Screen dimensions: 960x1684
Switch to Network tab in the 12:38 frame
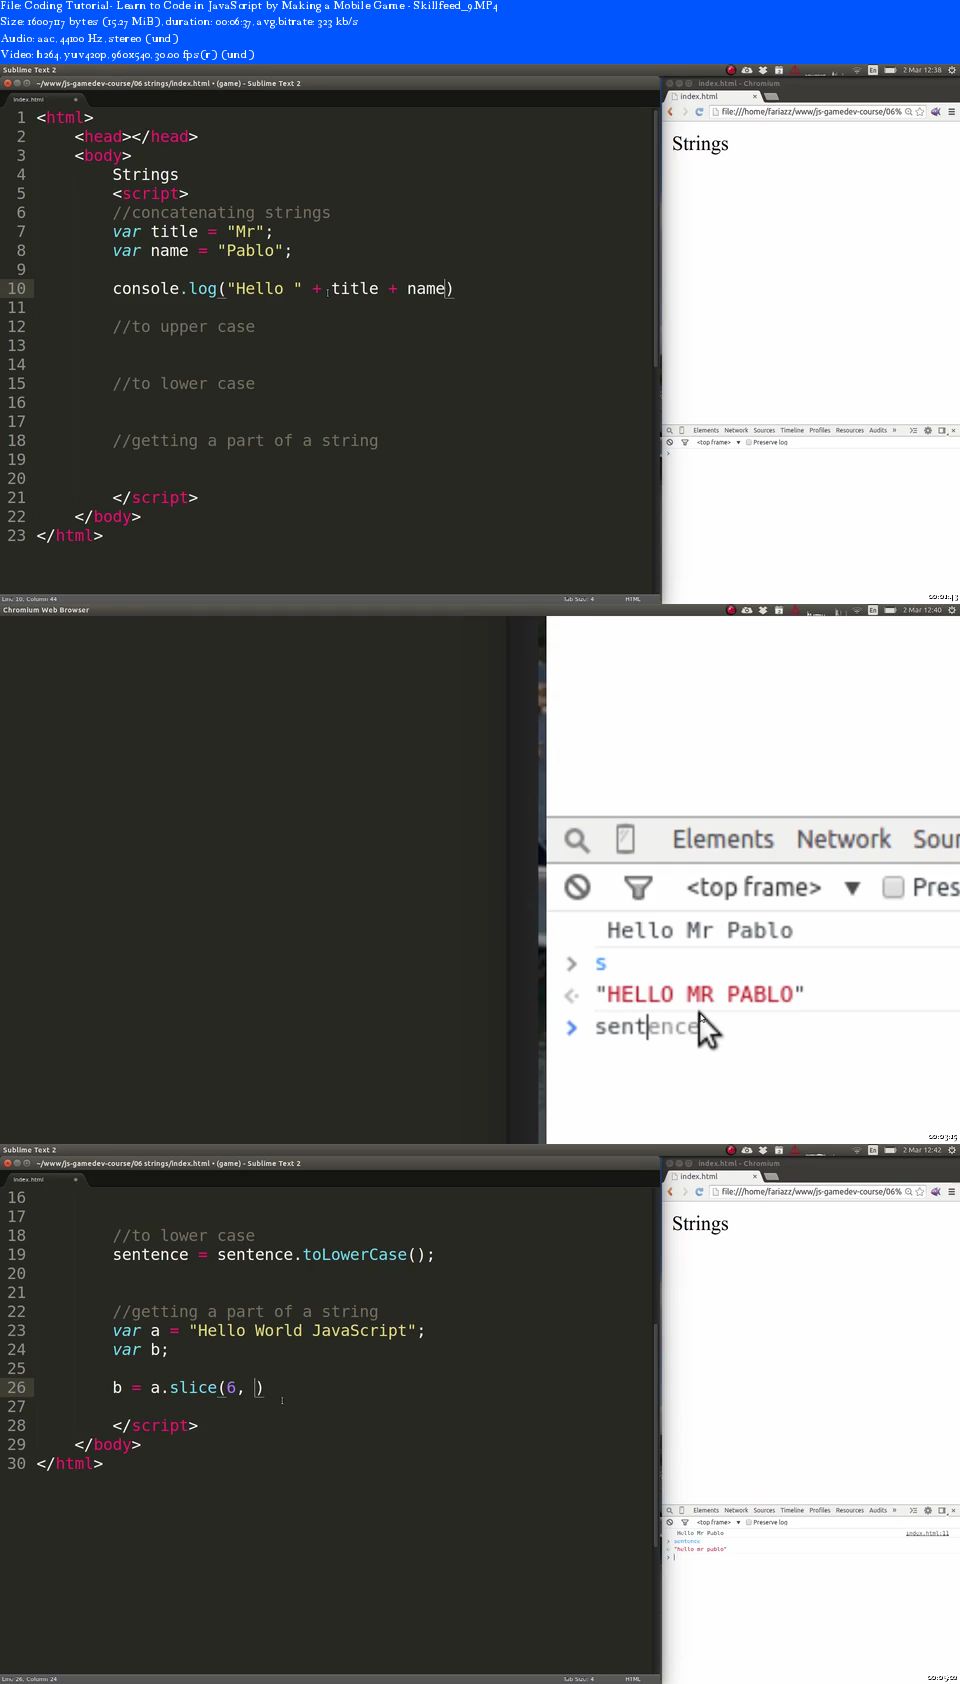pos(736,431)
